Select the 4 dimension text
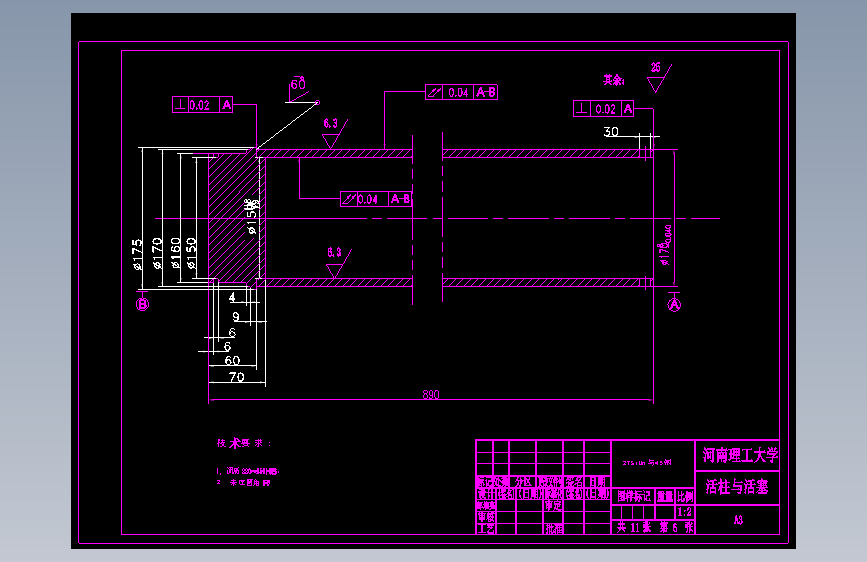This screenshot has width=867, height=562. click(232, 298)
